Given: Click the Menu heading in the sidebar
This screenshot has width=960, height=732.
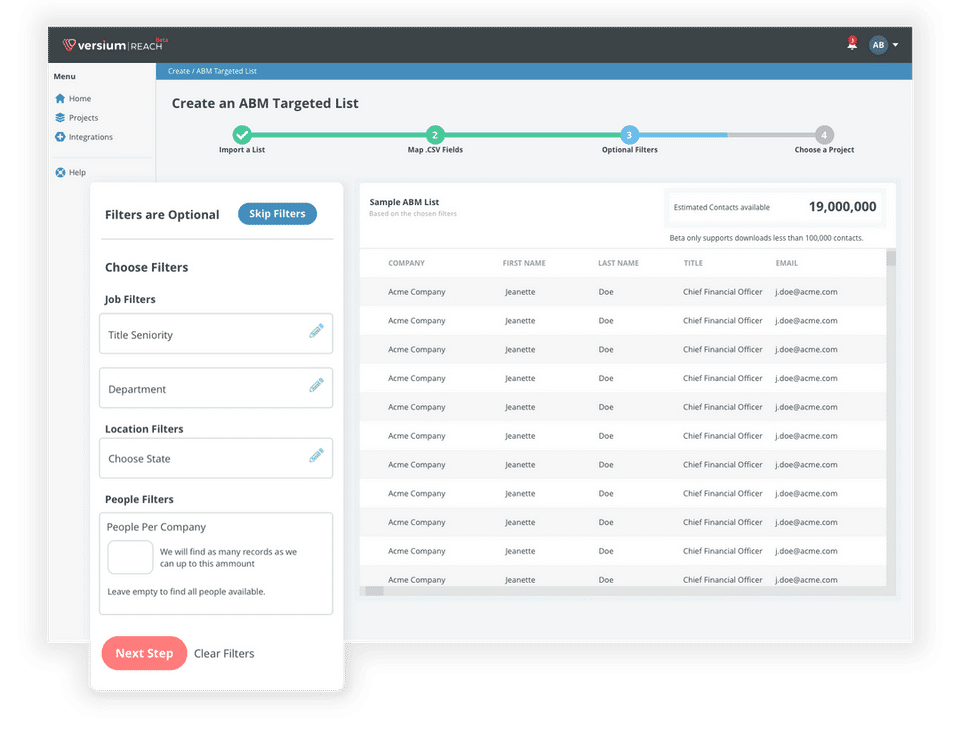Looking at the screenshot, I should pyautogui.click(x=64, y=77).
